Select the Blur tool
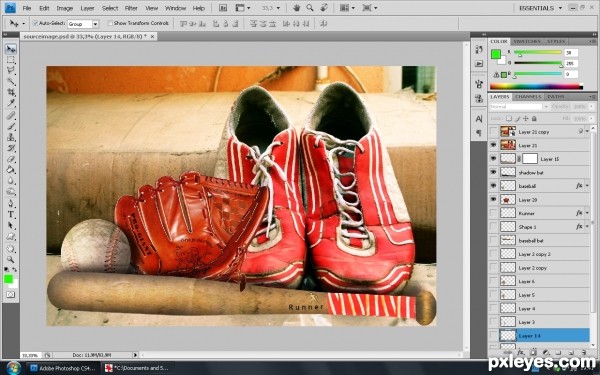This screenshot has height=375, width=600. (11, 181)
